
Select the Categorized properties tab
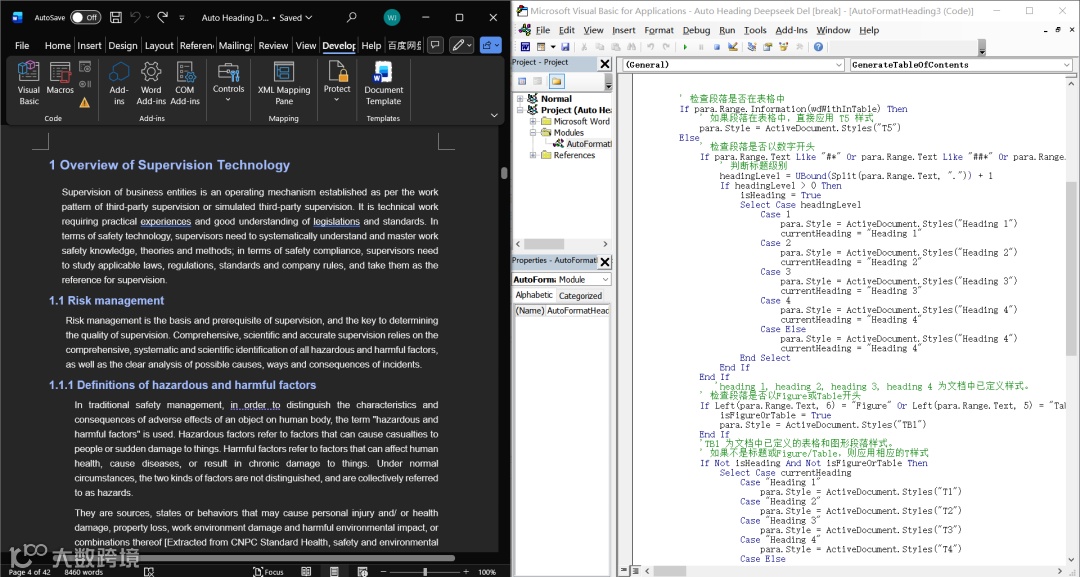(x=580, y=295)
